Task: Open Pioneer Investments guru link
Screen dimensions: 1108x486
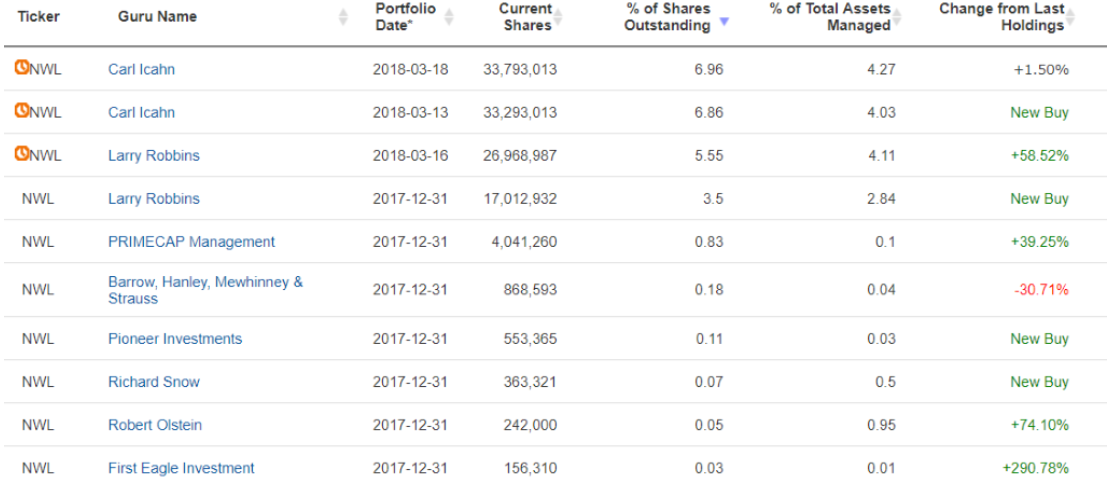Action: click(x=175, y=338)
